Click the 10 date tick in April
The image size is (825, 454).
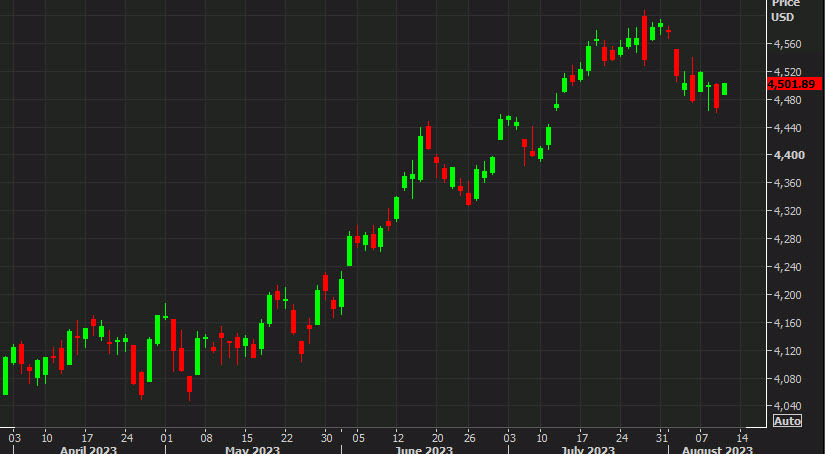47,438
